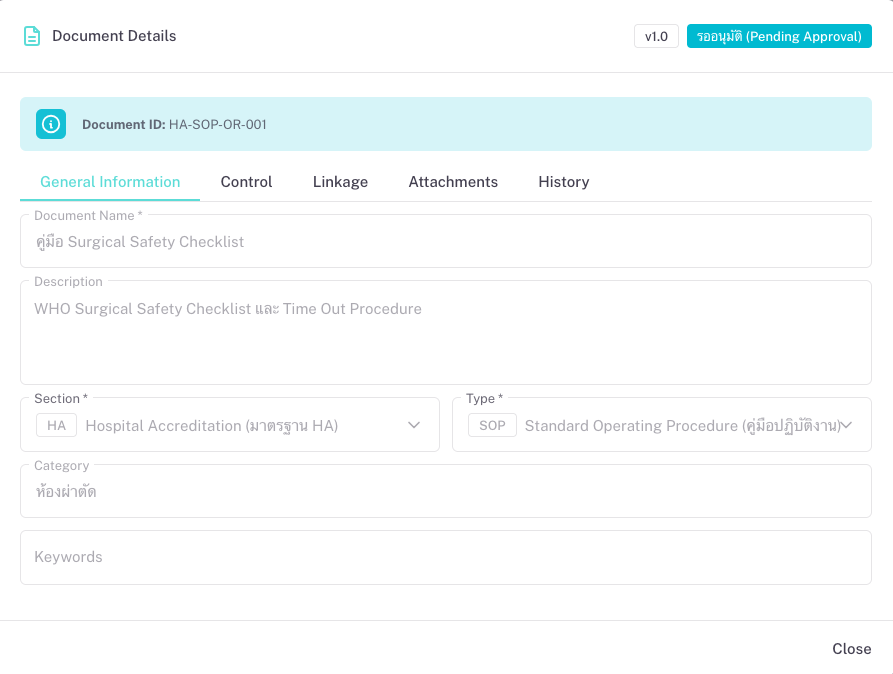Focus the Description text area

pyautogui.click(x=445, y=335)
